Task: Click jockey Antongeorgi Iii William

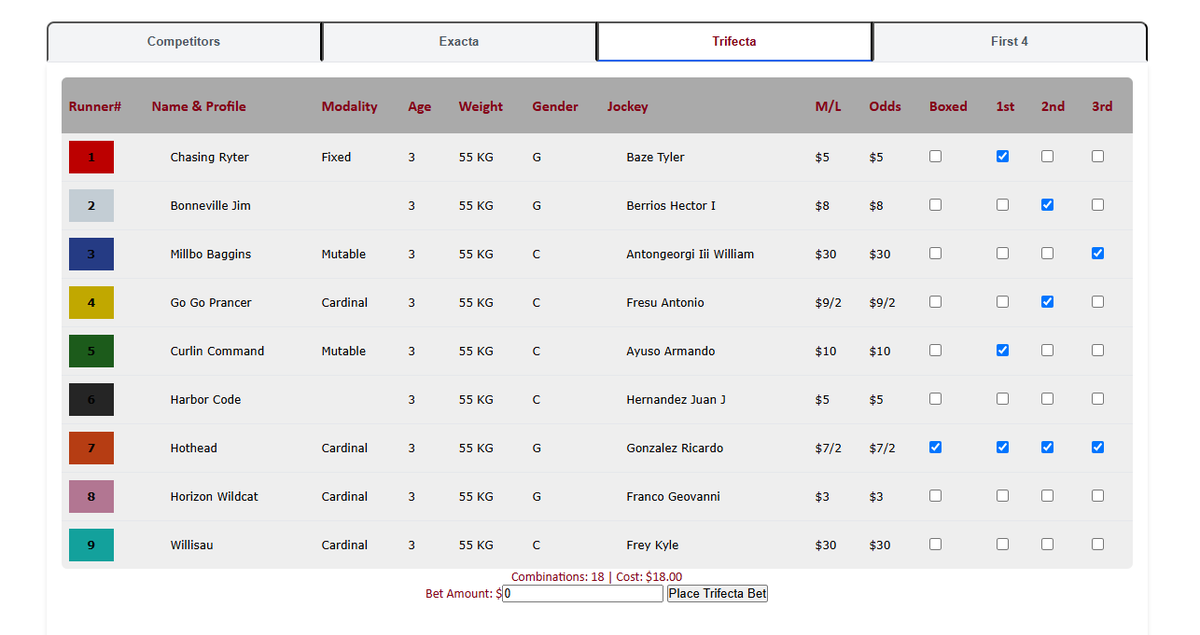Action: click(x=690, y=254)
